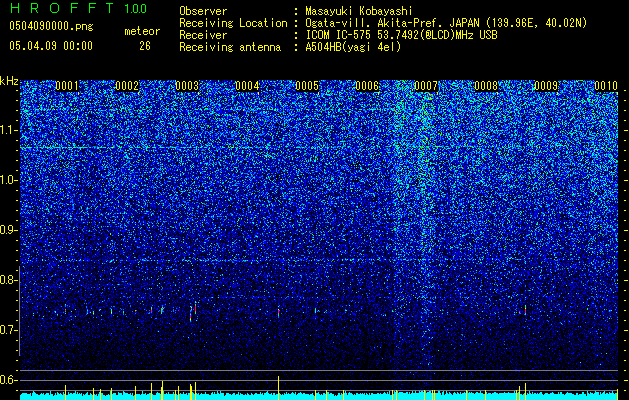The image size is (629, 400).
Task: Click the antenna value A504HB(yagi 4el)
Action: click(353, 47)
